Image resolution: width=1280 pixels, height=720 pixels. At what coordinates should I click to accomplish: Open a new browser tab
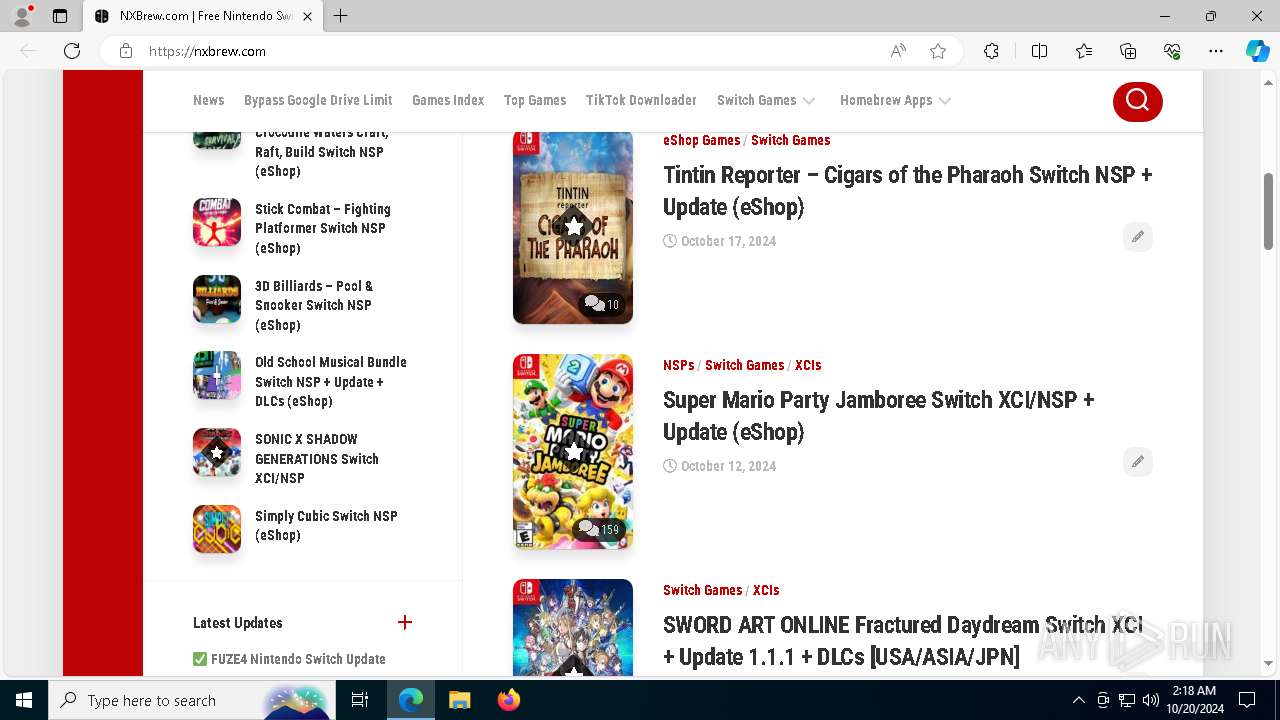pos(341,16)
